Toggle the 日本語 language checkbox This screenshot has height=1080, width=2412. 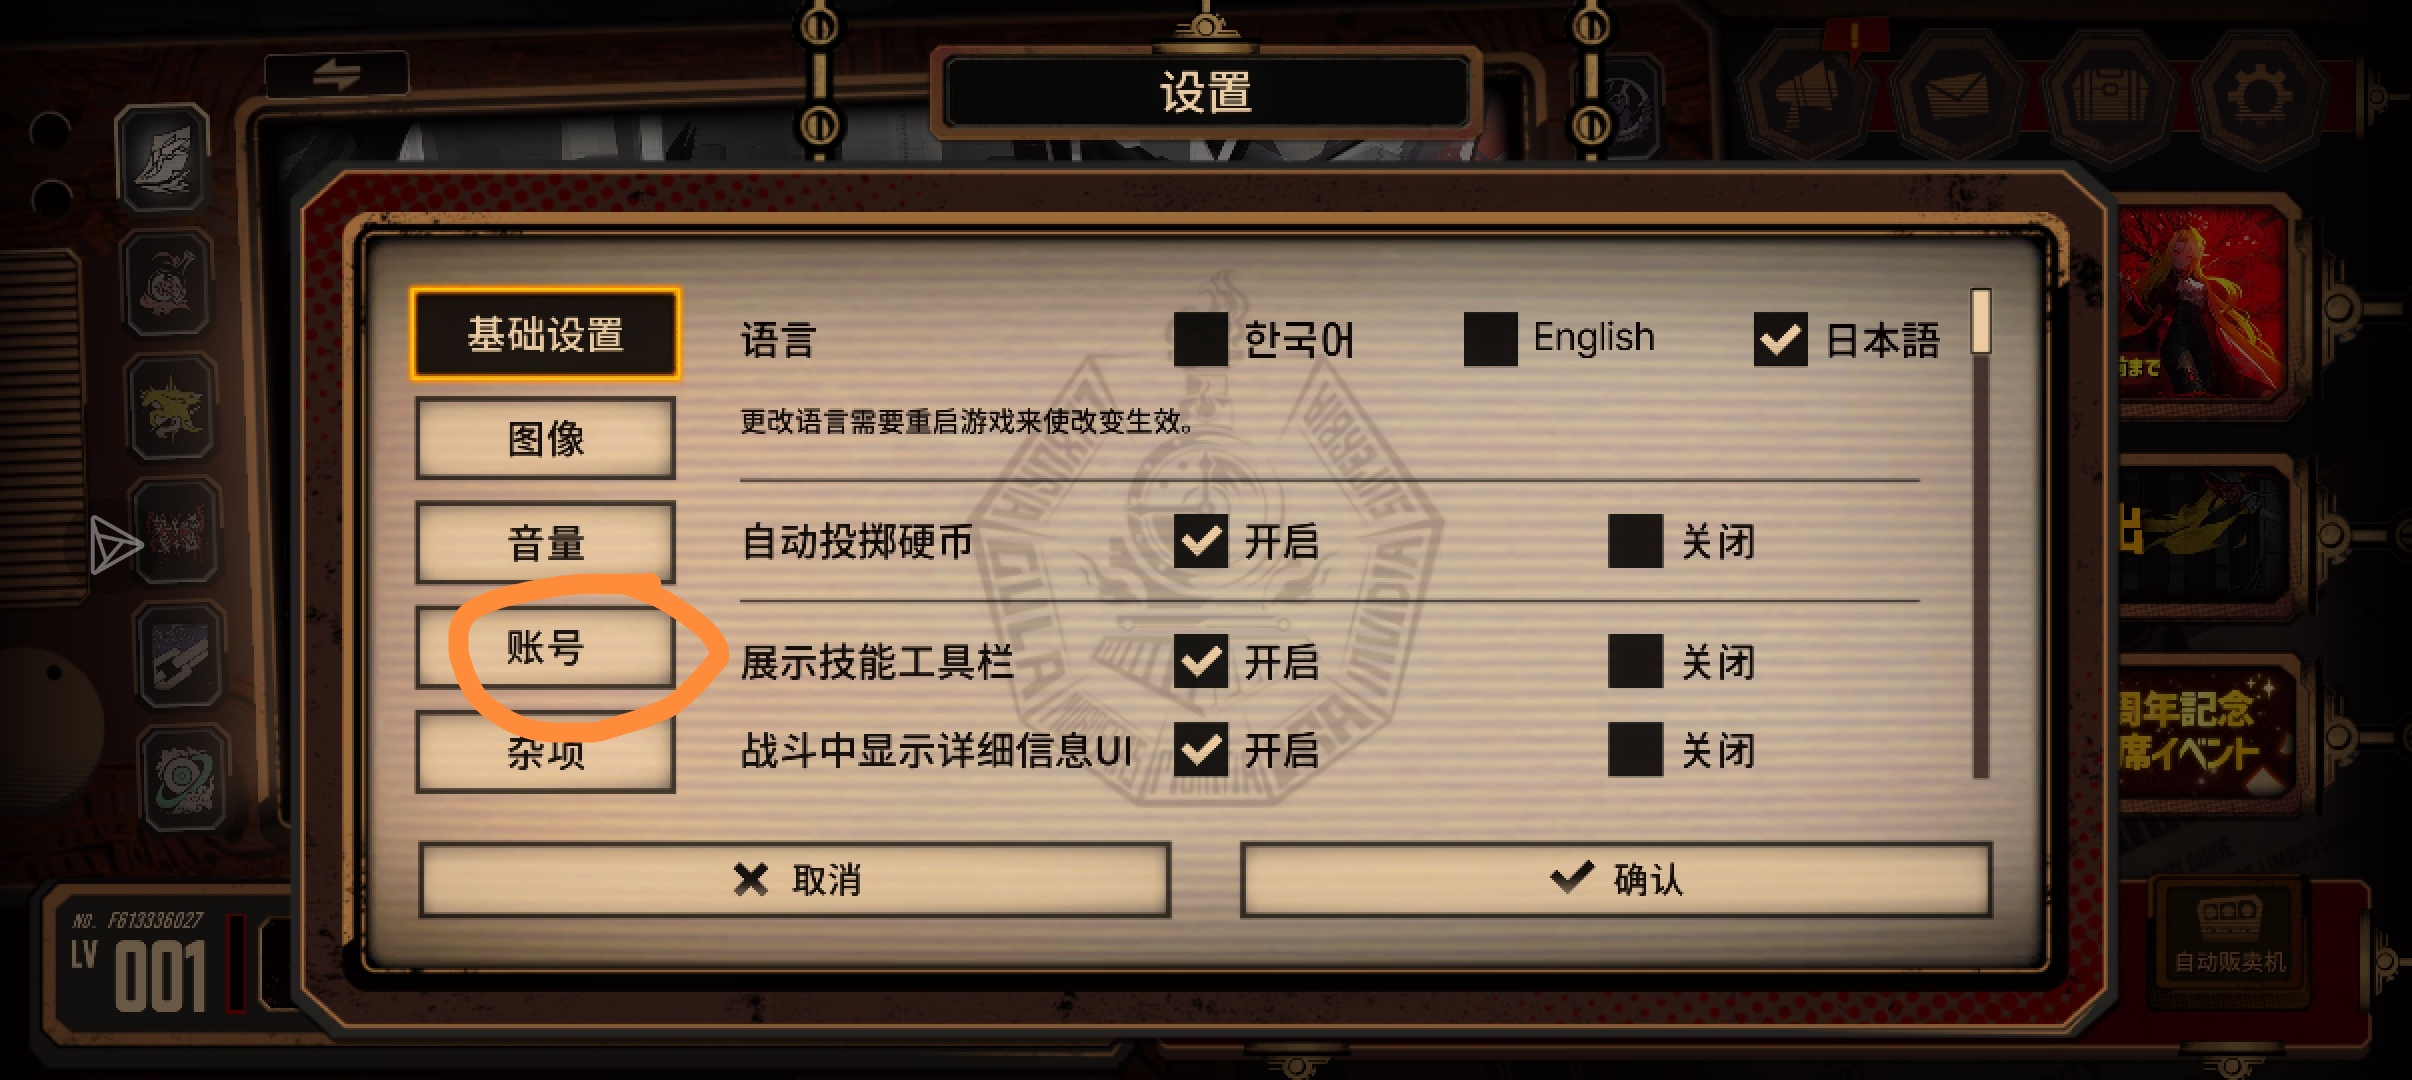coord(1780,339)
